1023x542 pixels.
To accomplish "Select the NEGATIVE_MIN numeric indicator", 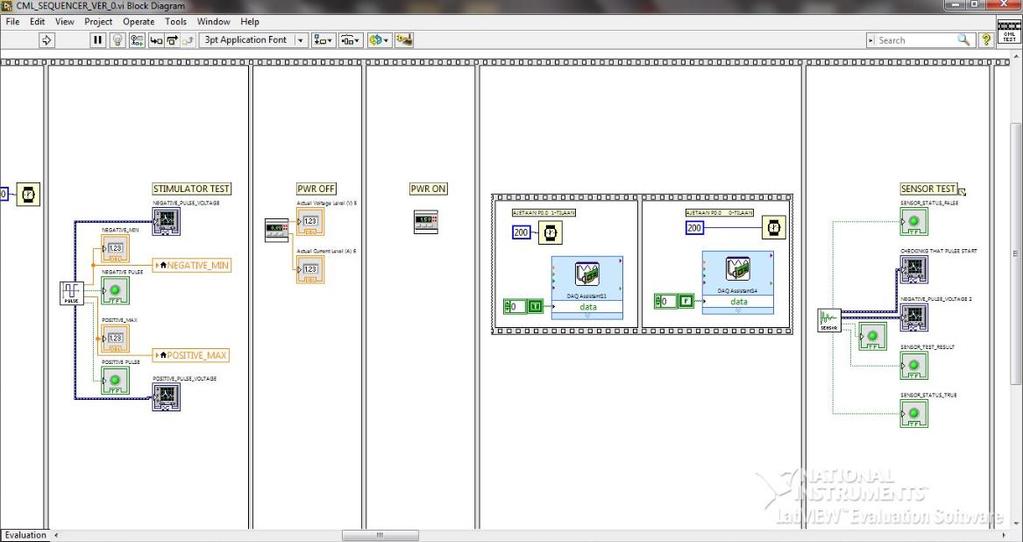I will pyautogui.click(x=115, y=248).
